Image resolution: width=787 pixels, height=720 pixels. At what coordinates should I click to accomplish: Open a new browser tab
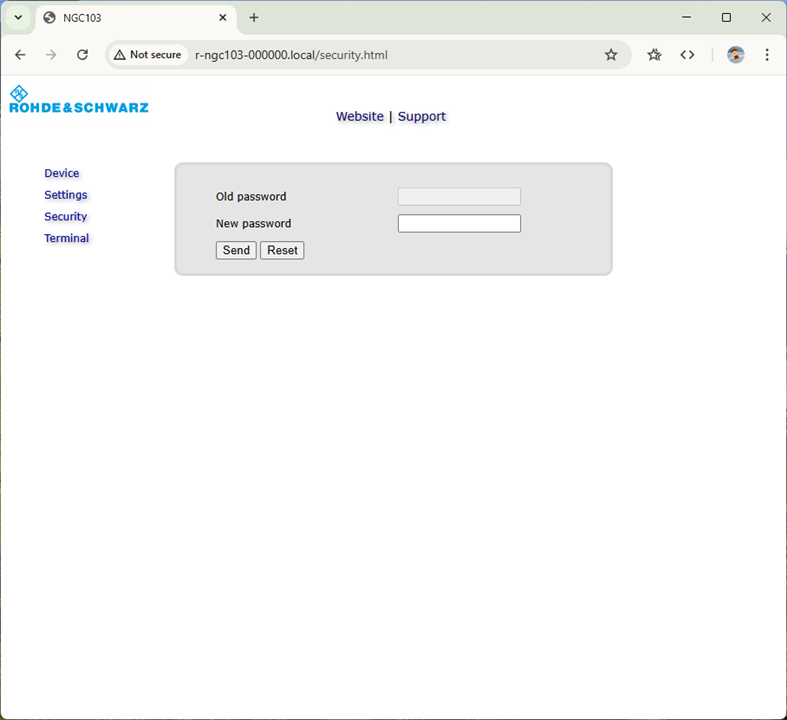(254, 18)
